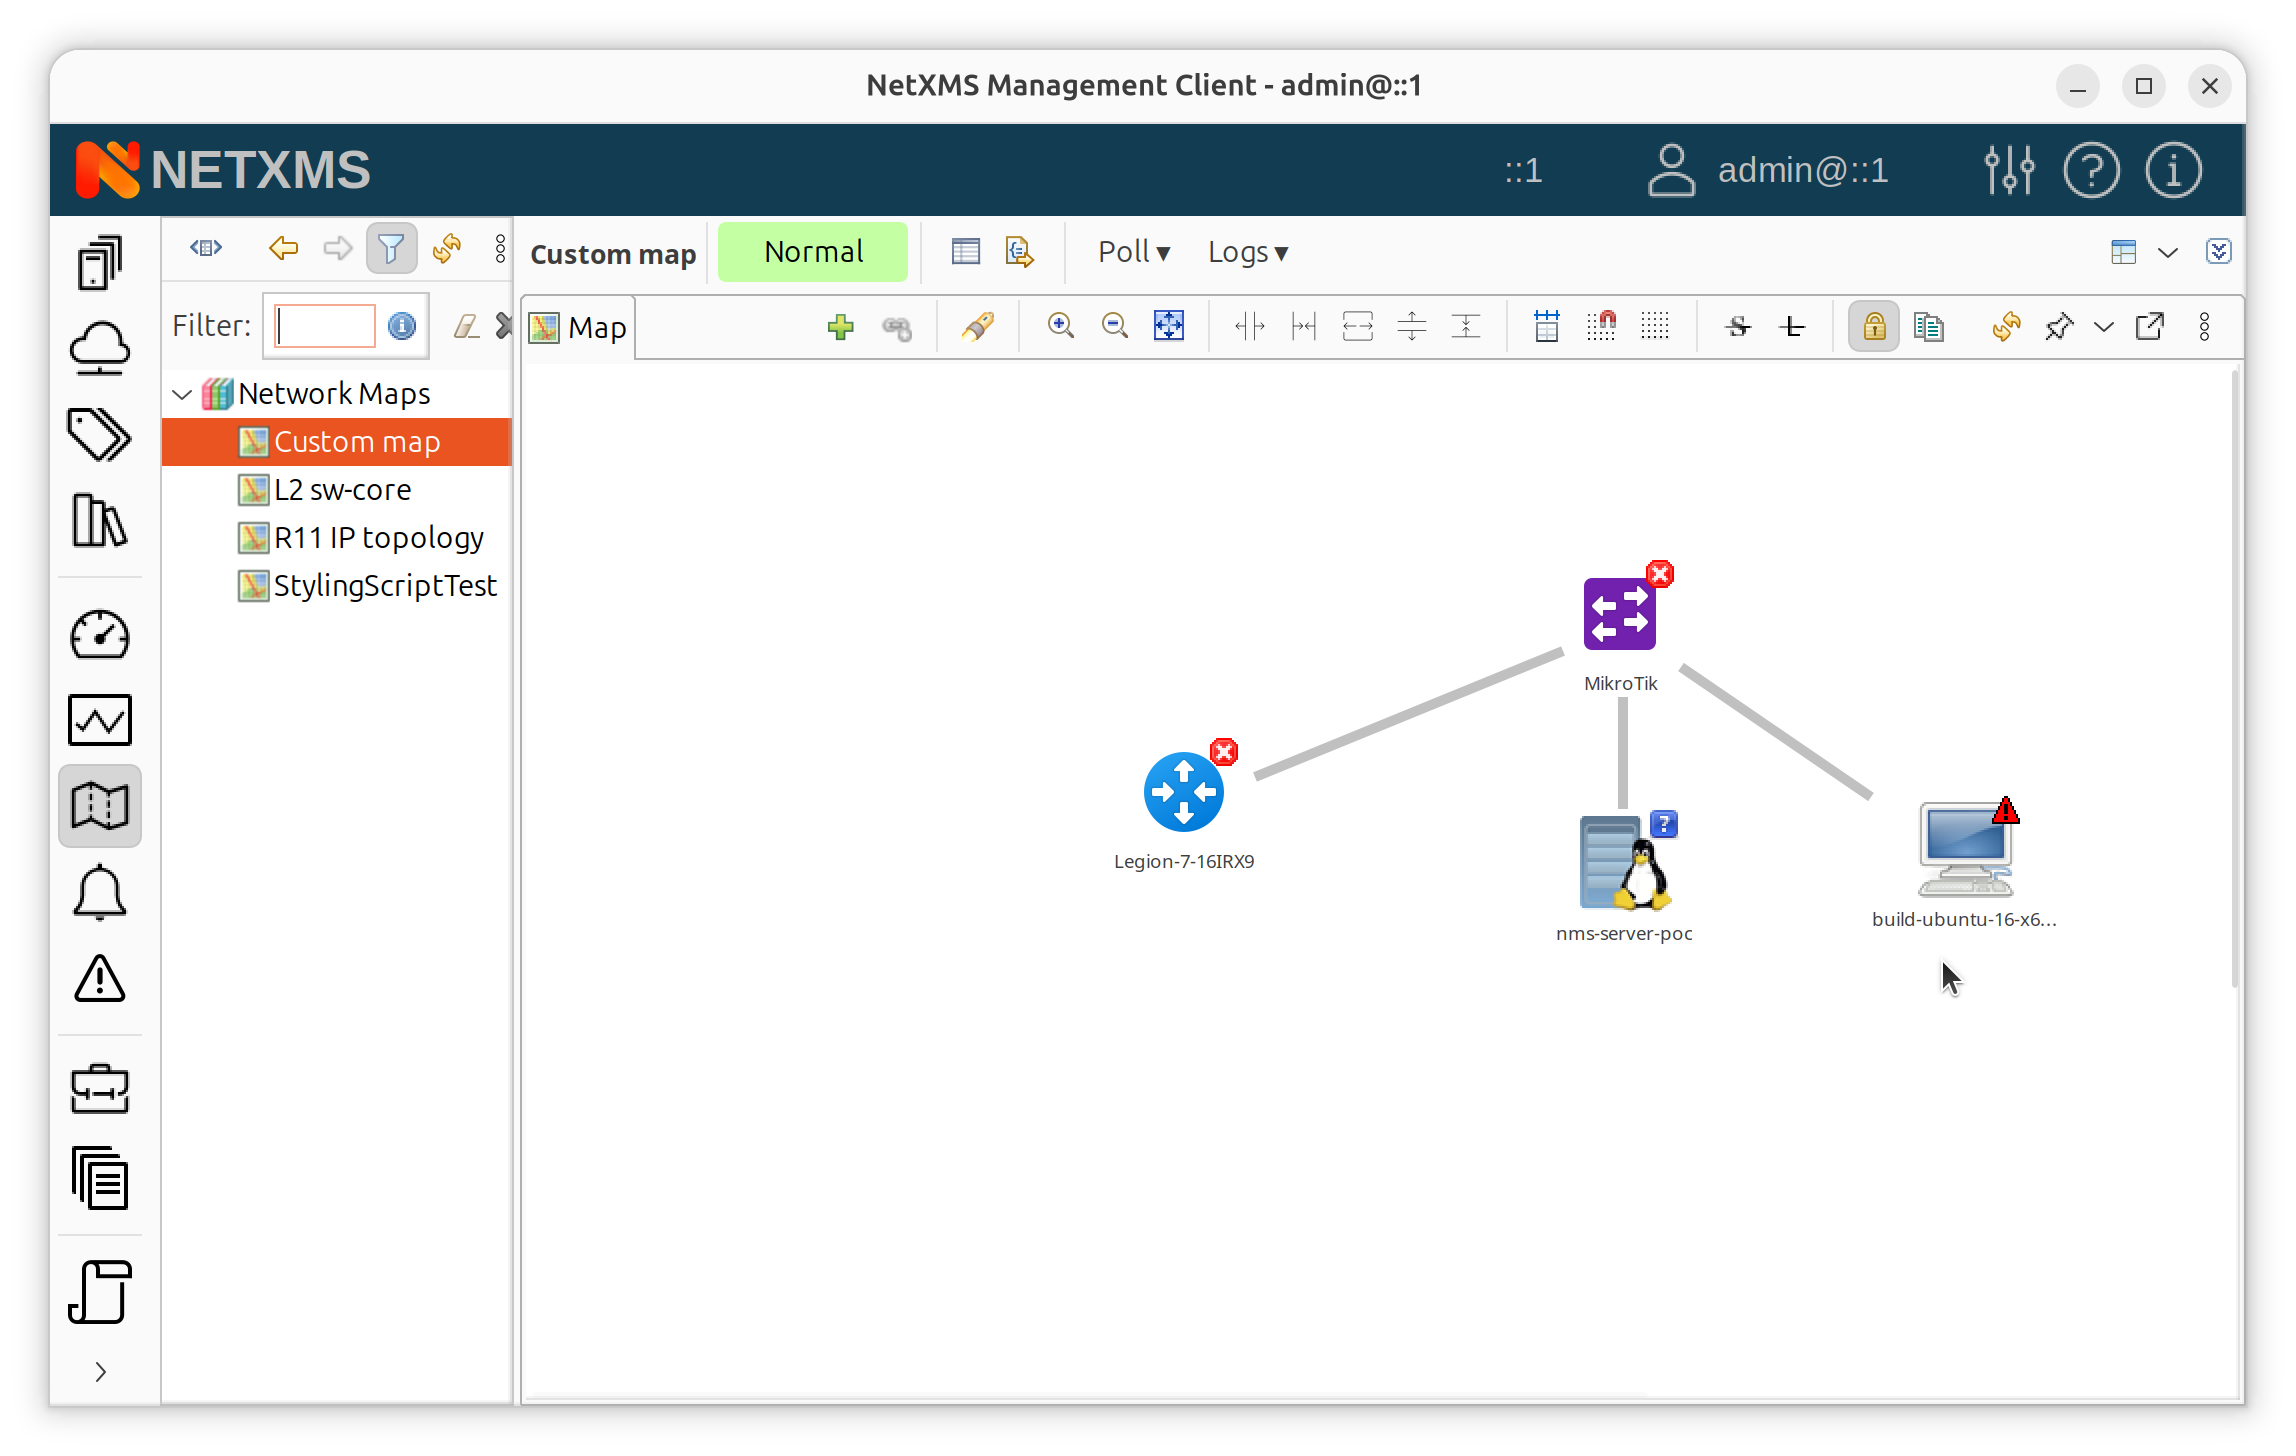Image resolution: width=2296 pixels, height=1456 pixels.
Task: Open the Alarms bell sidebar icon
Action: pos(100,892)
